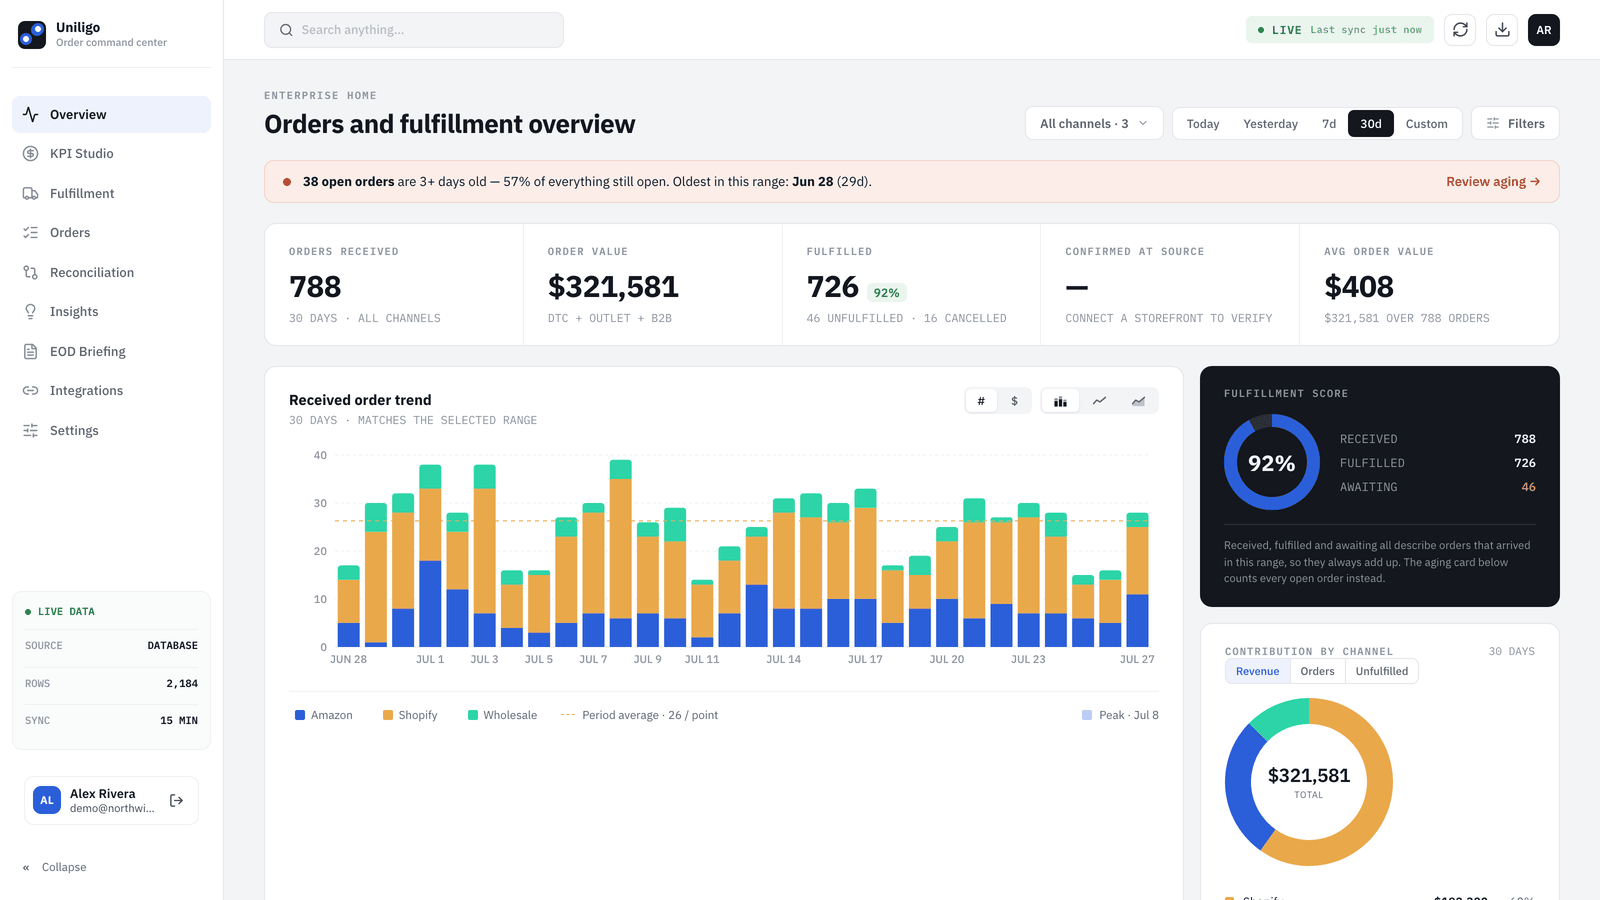Toggle trend chart to count (#) mode
Viewport: 1600px width, 900px height.
point(981,401)
